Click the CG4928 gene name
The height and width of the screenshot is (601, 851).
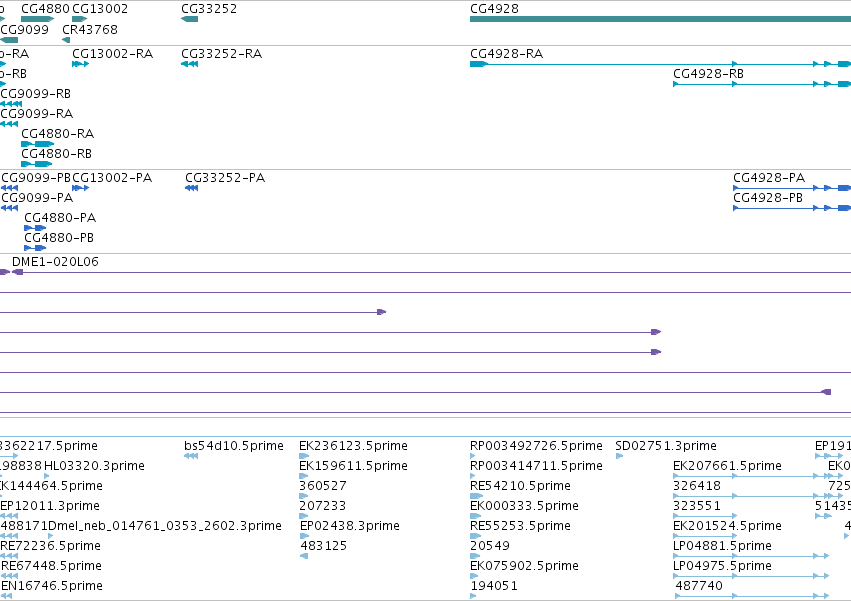point(494,9)
